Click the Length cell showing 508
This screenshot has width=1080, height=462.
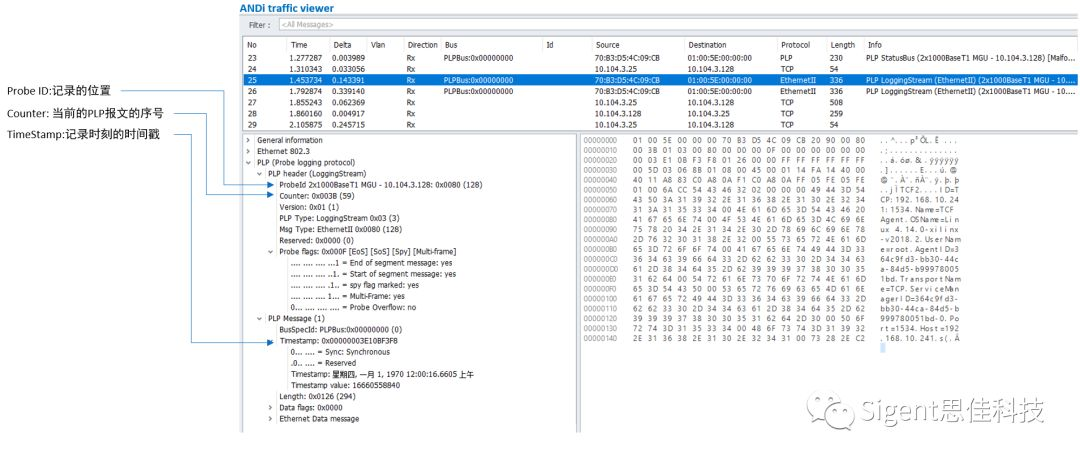click(836, 101)
